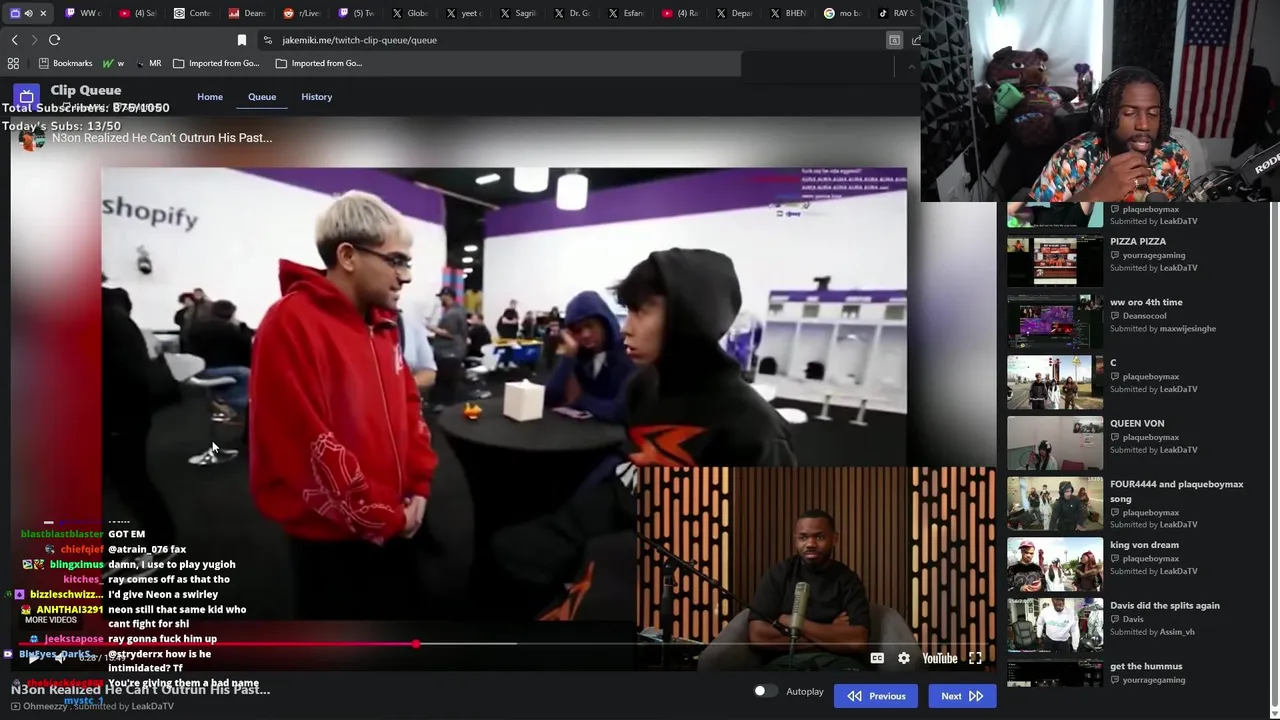
Task: Switch to the Globe X browser tab
Action: [x=410, y=13]
